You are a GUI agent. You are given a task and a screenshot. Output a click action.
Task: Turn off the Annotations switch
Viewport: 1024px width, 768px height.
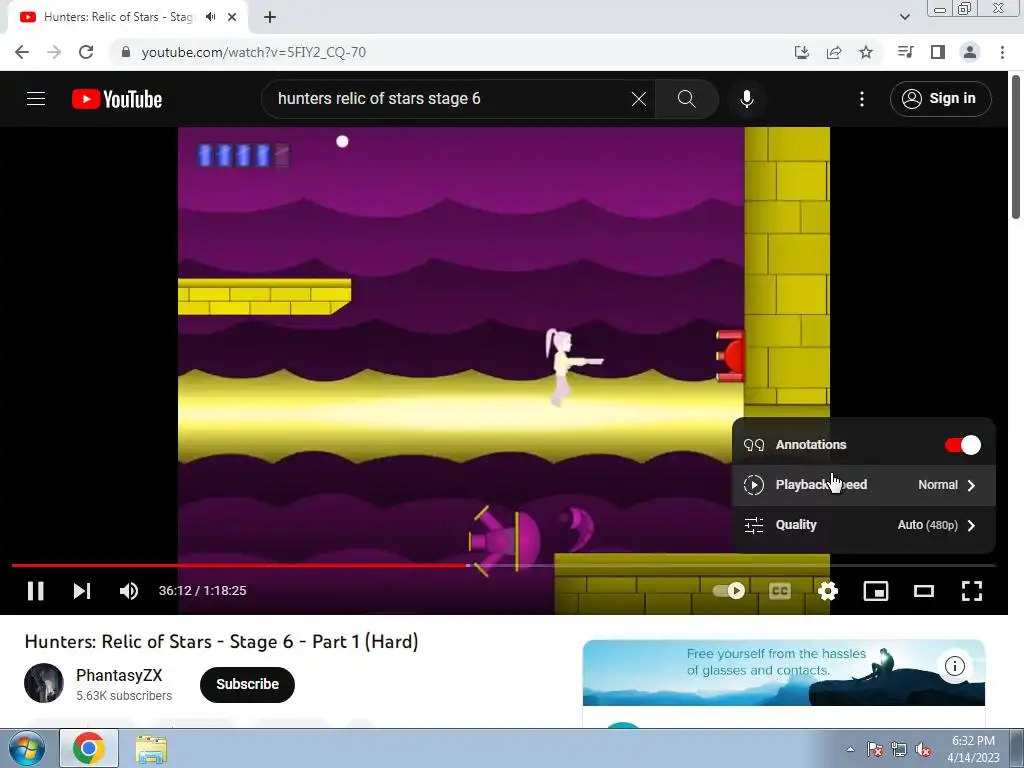tap(963, 445)
